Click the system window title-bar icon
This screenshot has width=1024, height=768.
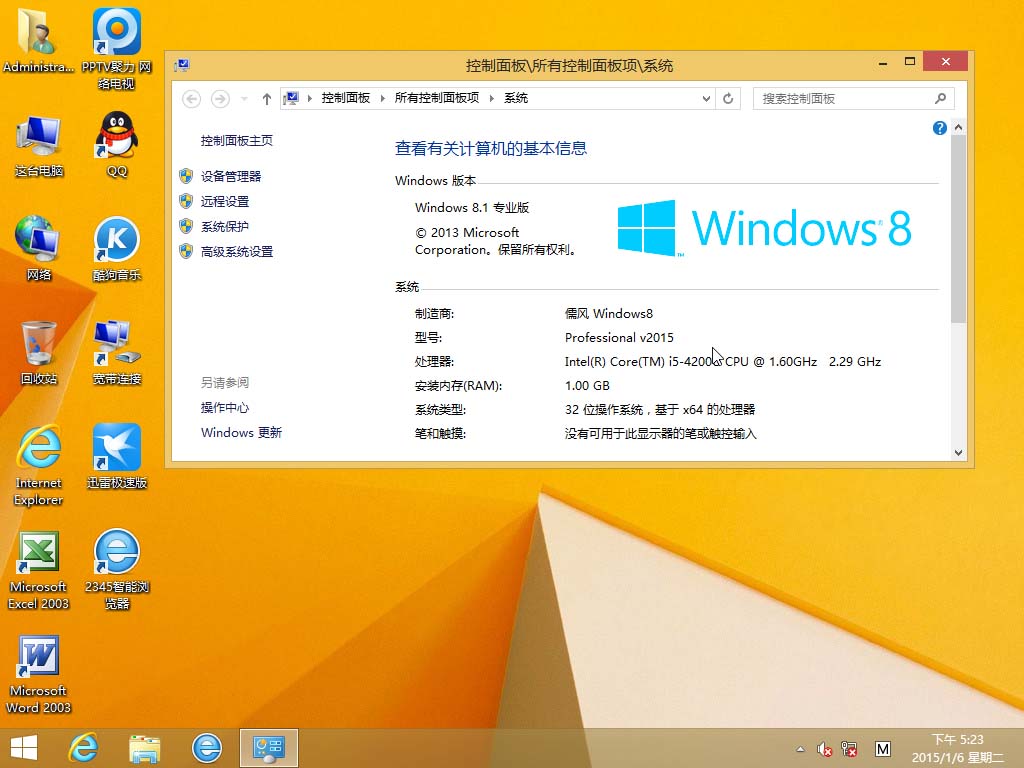(182, 65)
